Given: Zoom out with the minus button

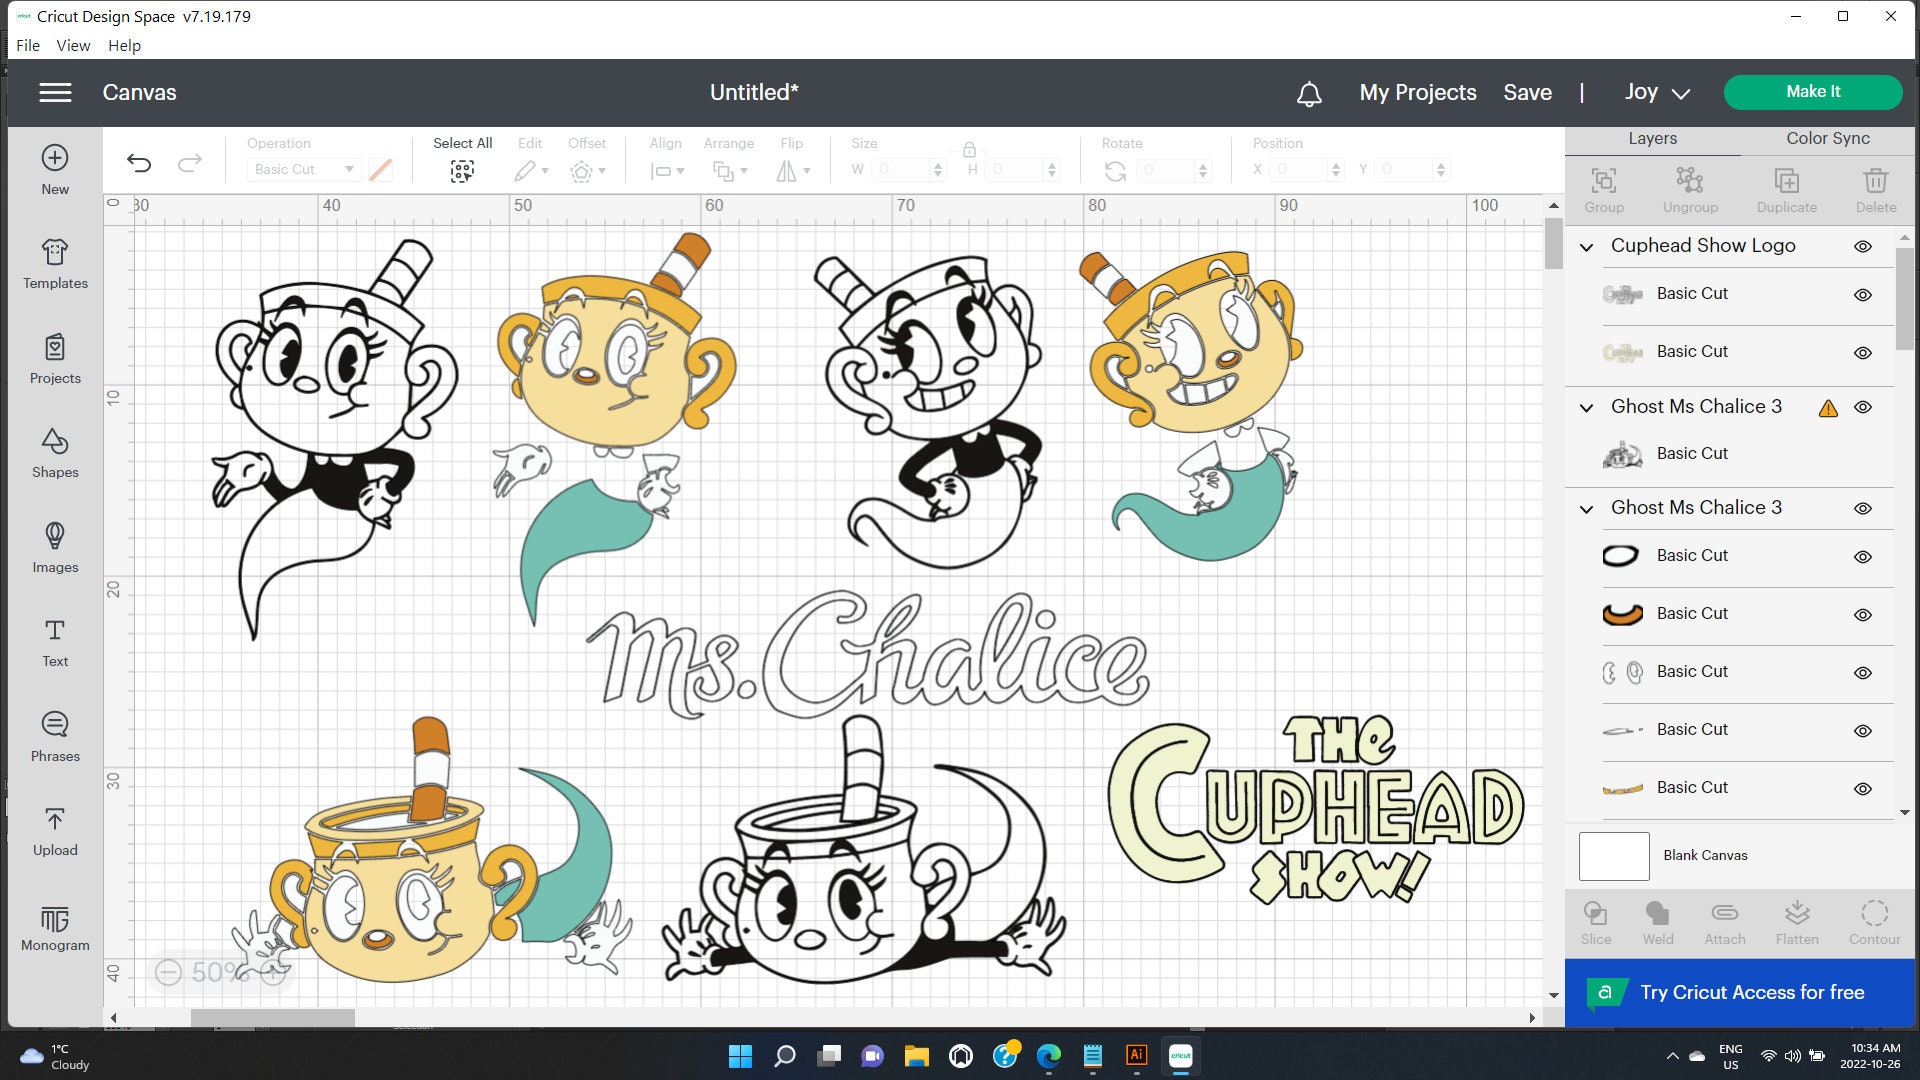Looking at the screenshot, I should point(168,972).
